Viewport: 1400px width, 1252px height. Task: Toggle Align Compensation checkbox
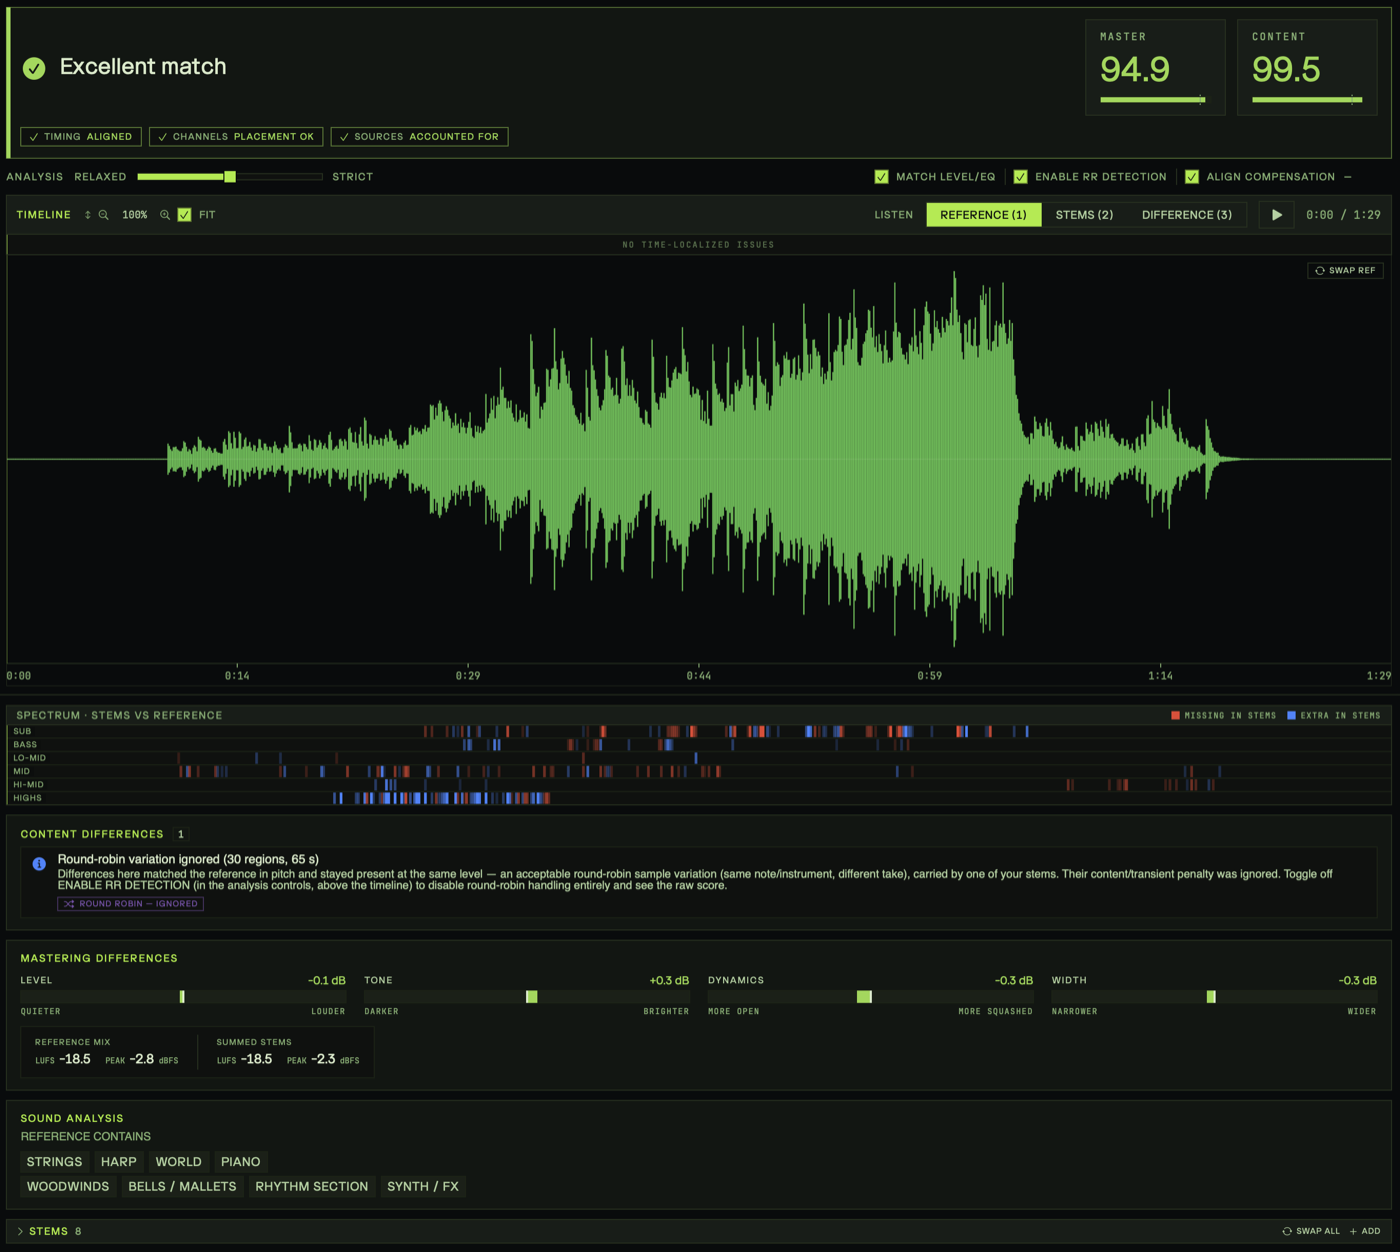click(1192, 177)
